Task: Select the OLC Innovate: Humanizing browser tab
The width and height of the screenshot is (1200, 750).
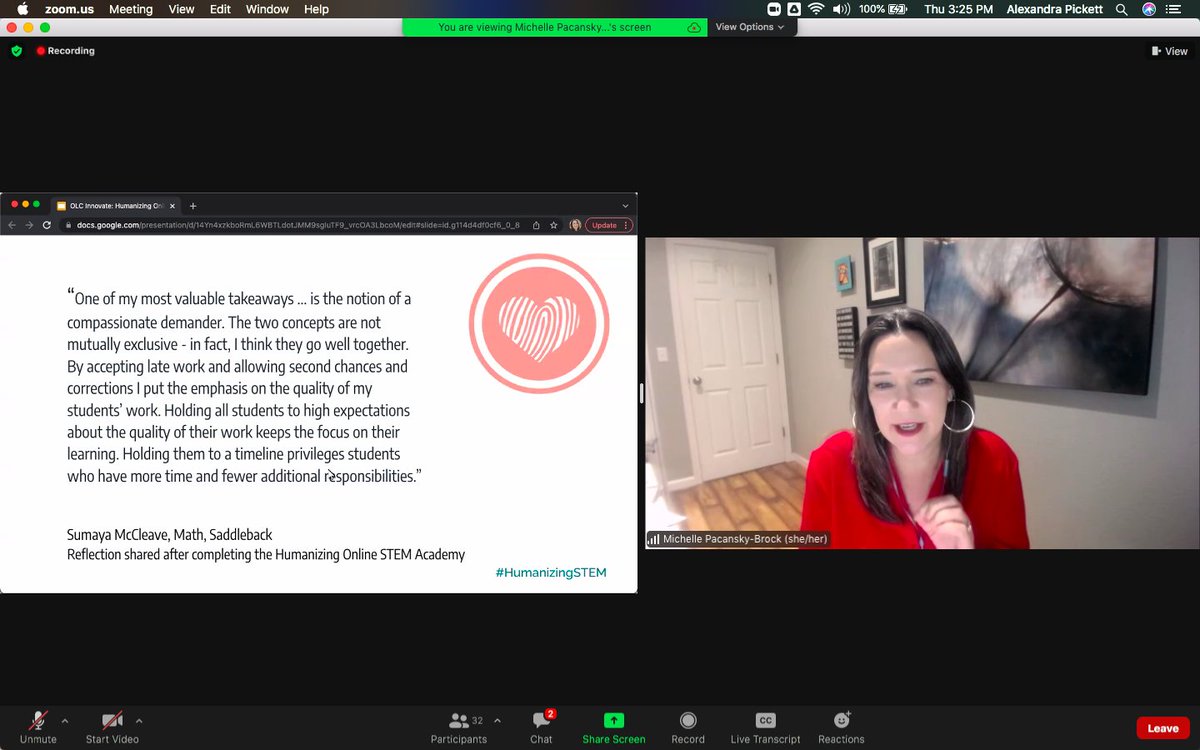Action: (115, 205)
